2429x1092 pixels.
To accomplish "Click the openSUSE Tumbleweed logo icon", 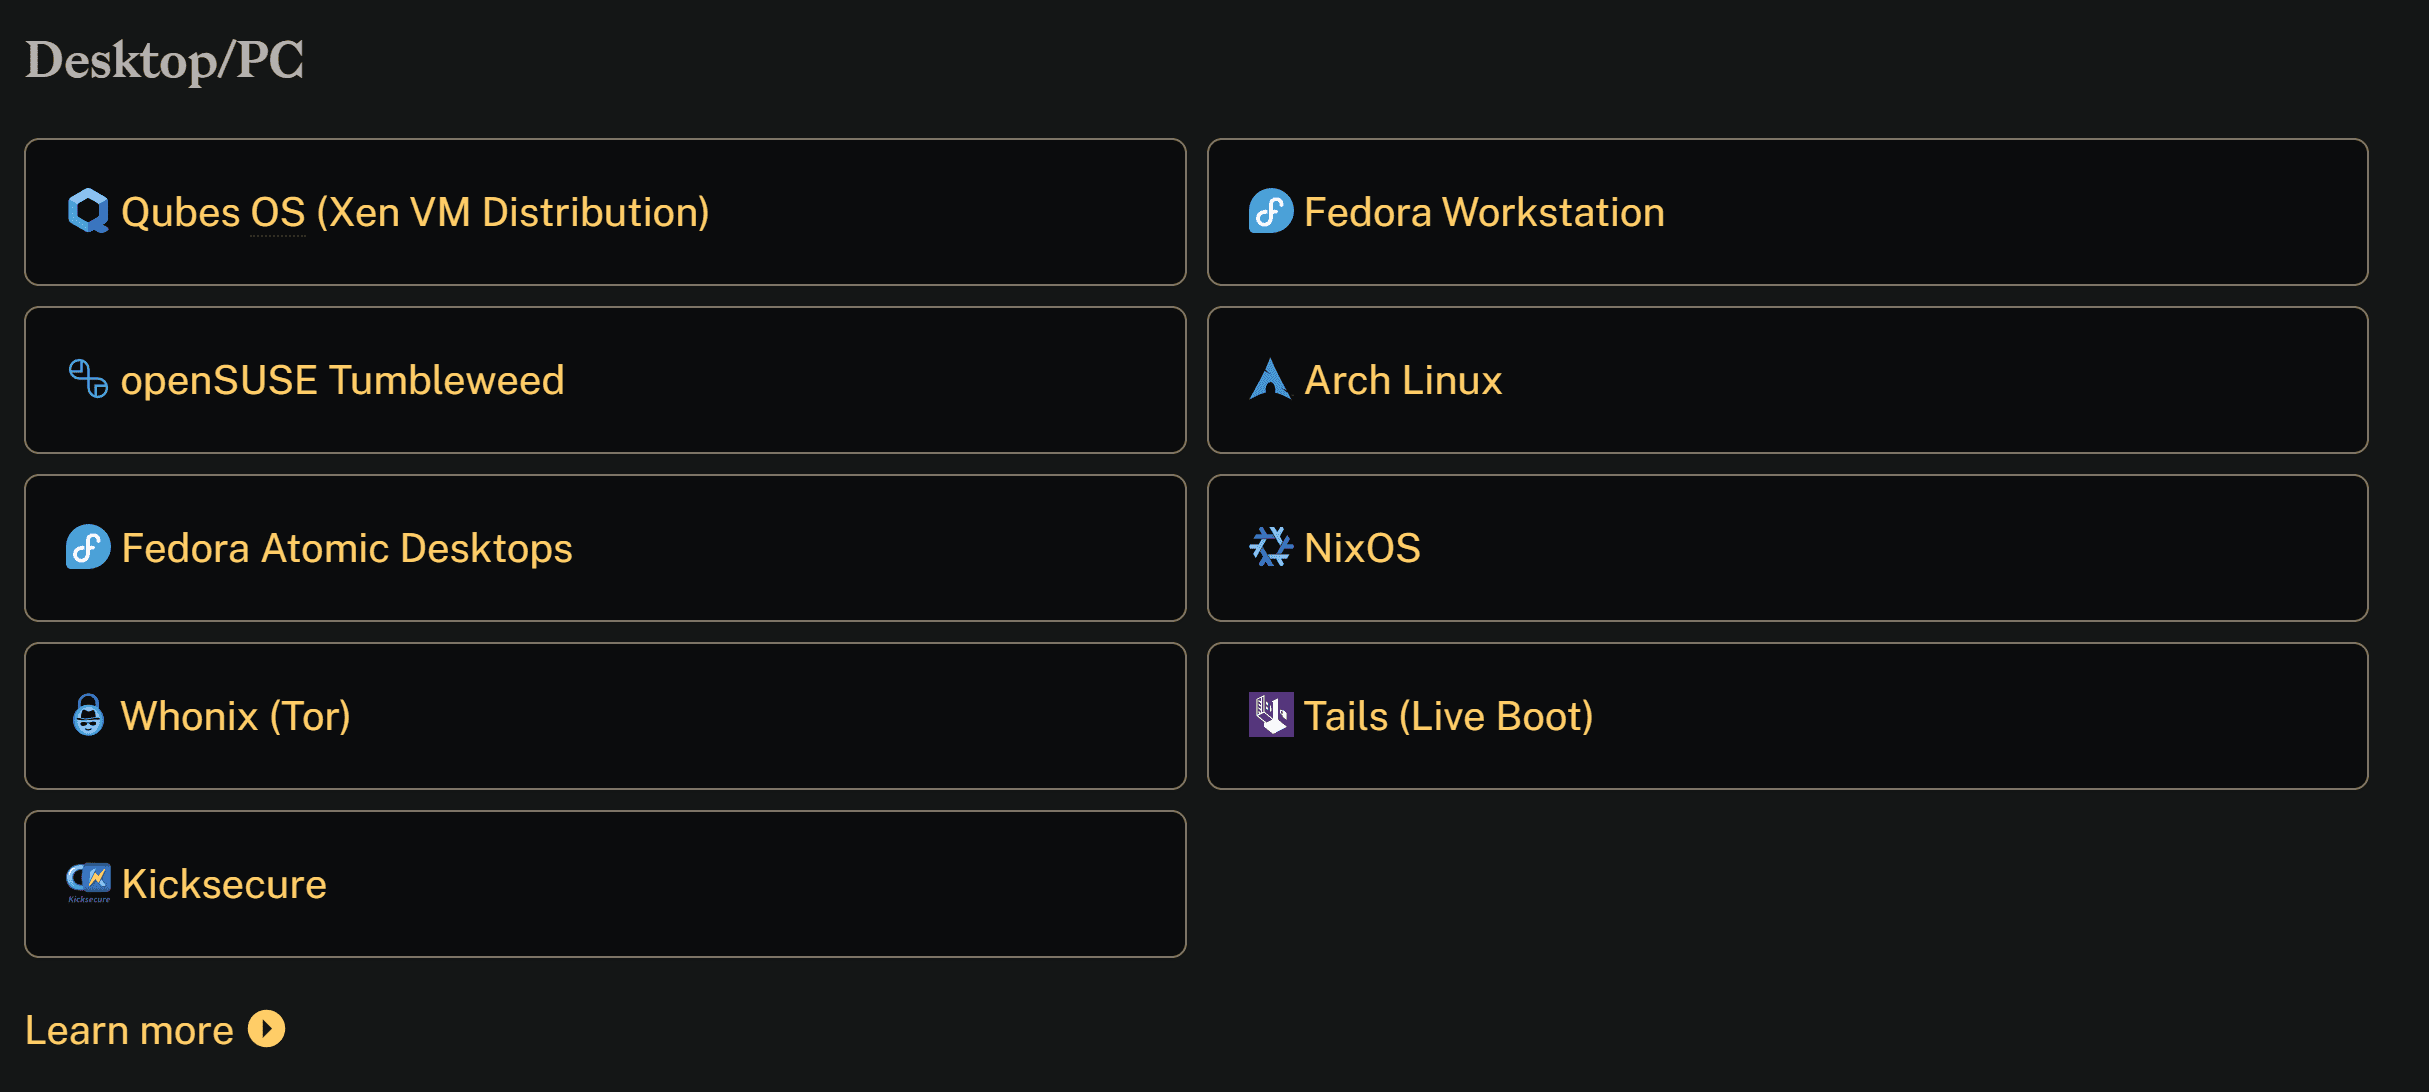I will pos(88,379).
